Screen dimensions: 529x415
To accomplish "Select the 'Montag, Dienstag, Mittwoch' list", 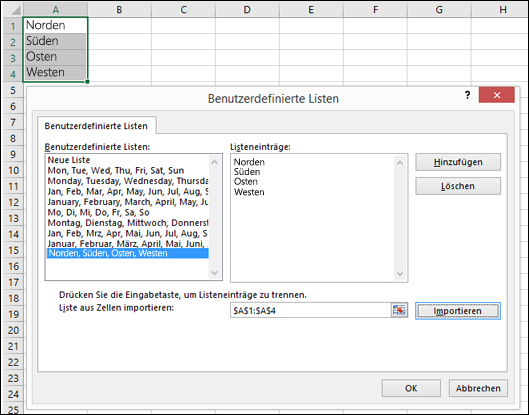I will (128, 223).
